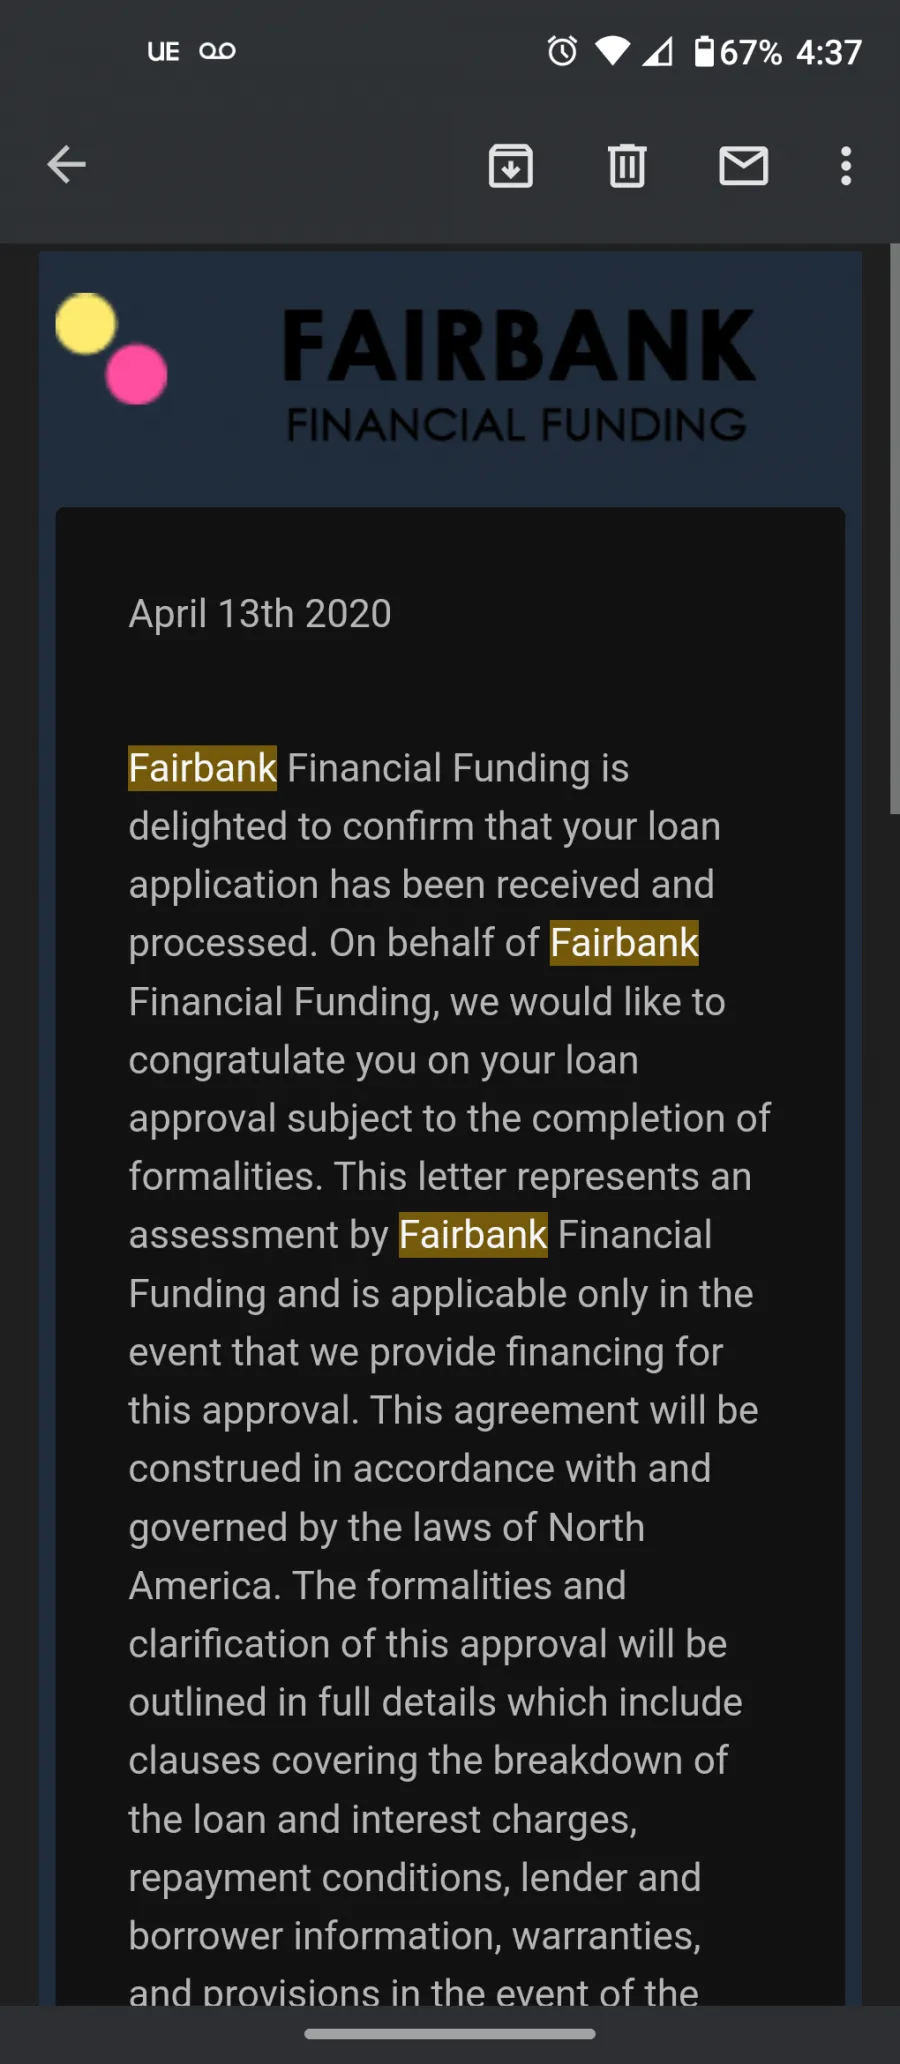900x2064 pixels.
Task: Tap the battery status icon
Action: (x=704, y=51)
